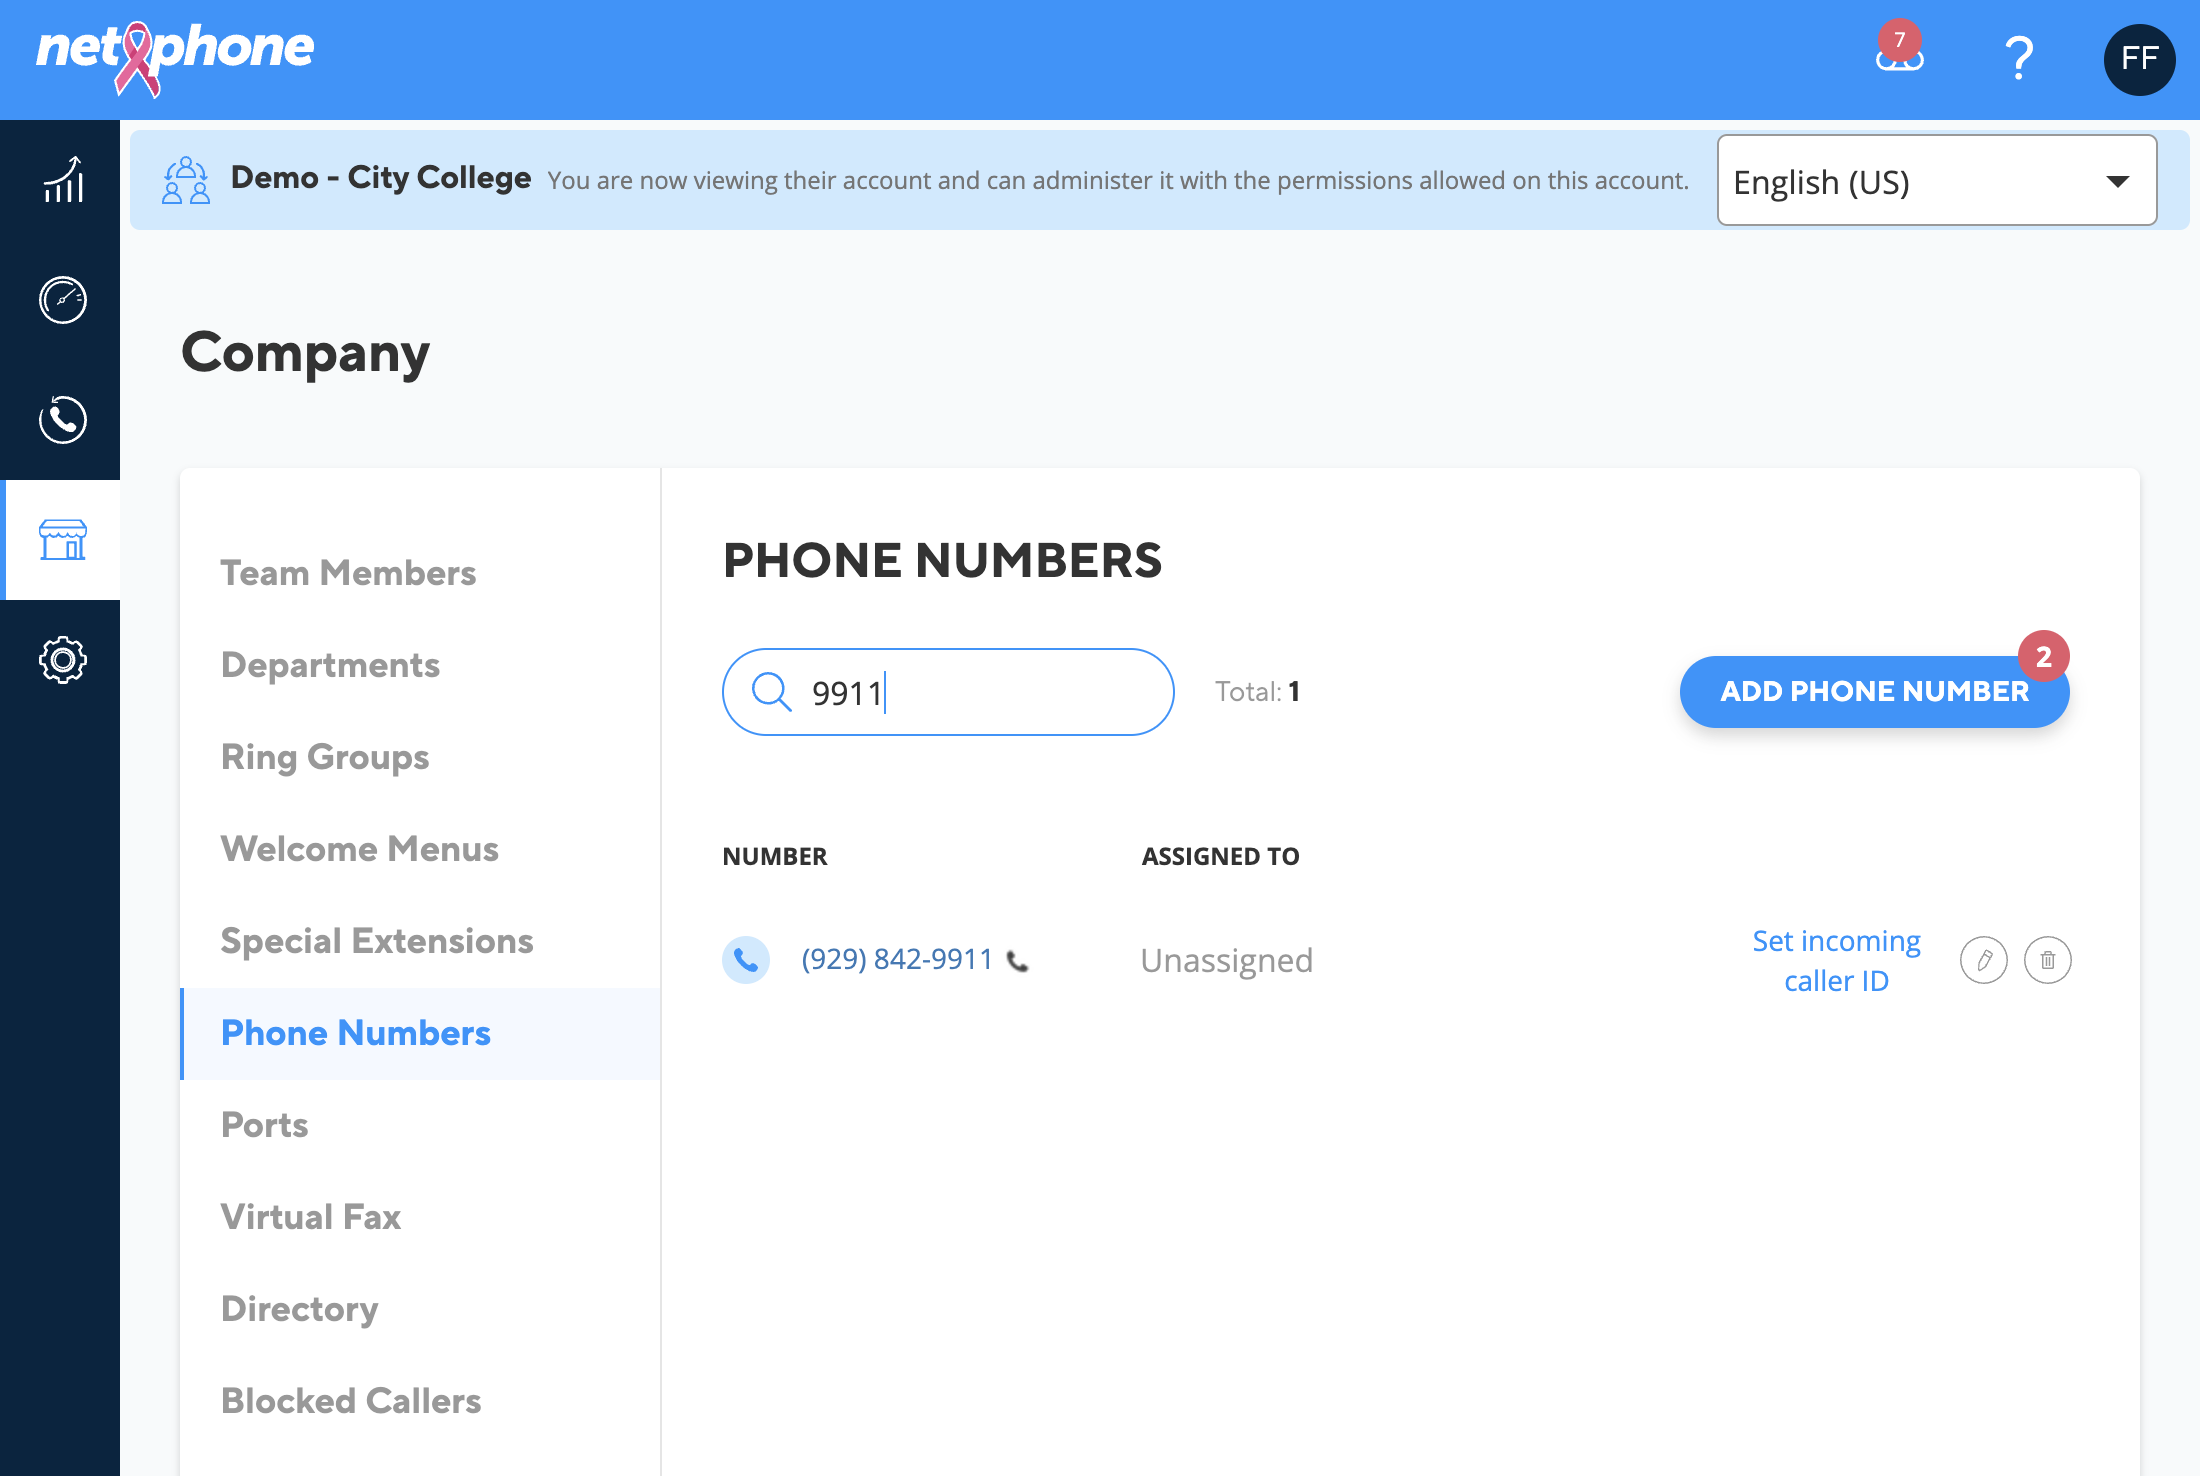
Task: Click the net2phone logo
Action: click(175, 58)
